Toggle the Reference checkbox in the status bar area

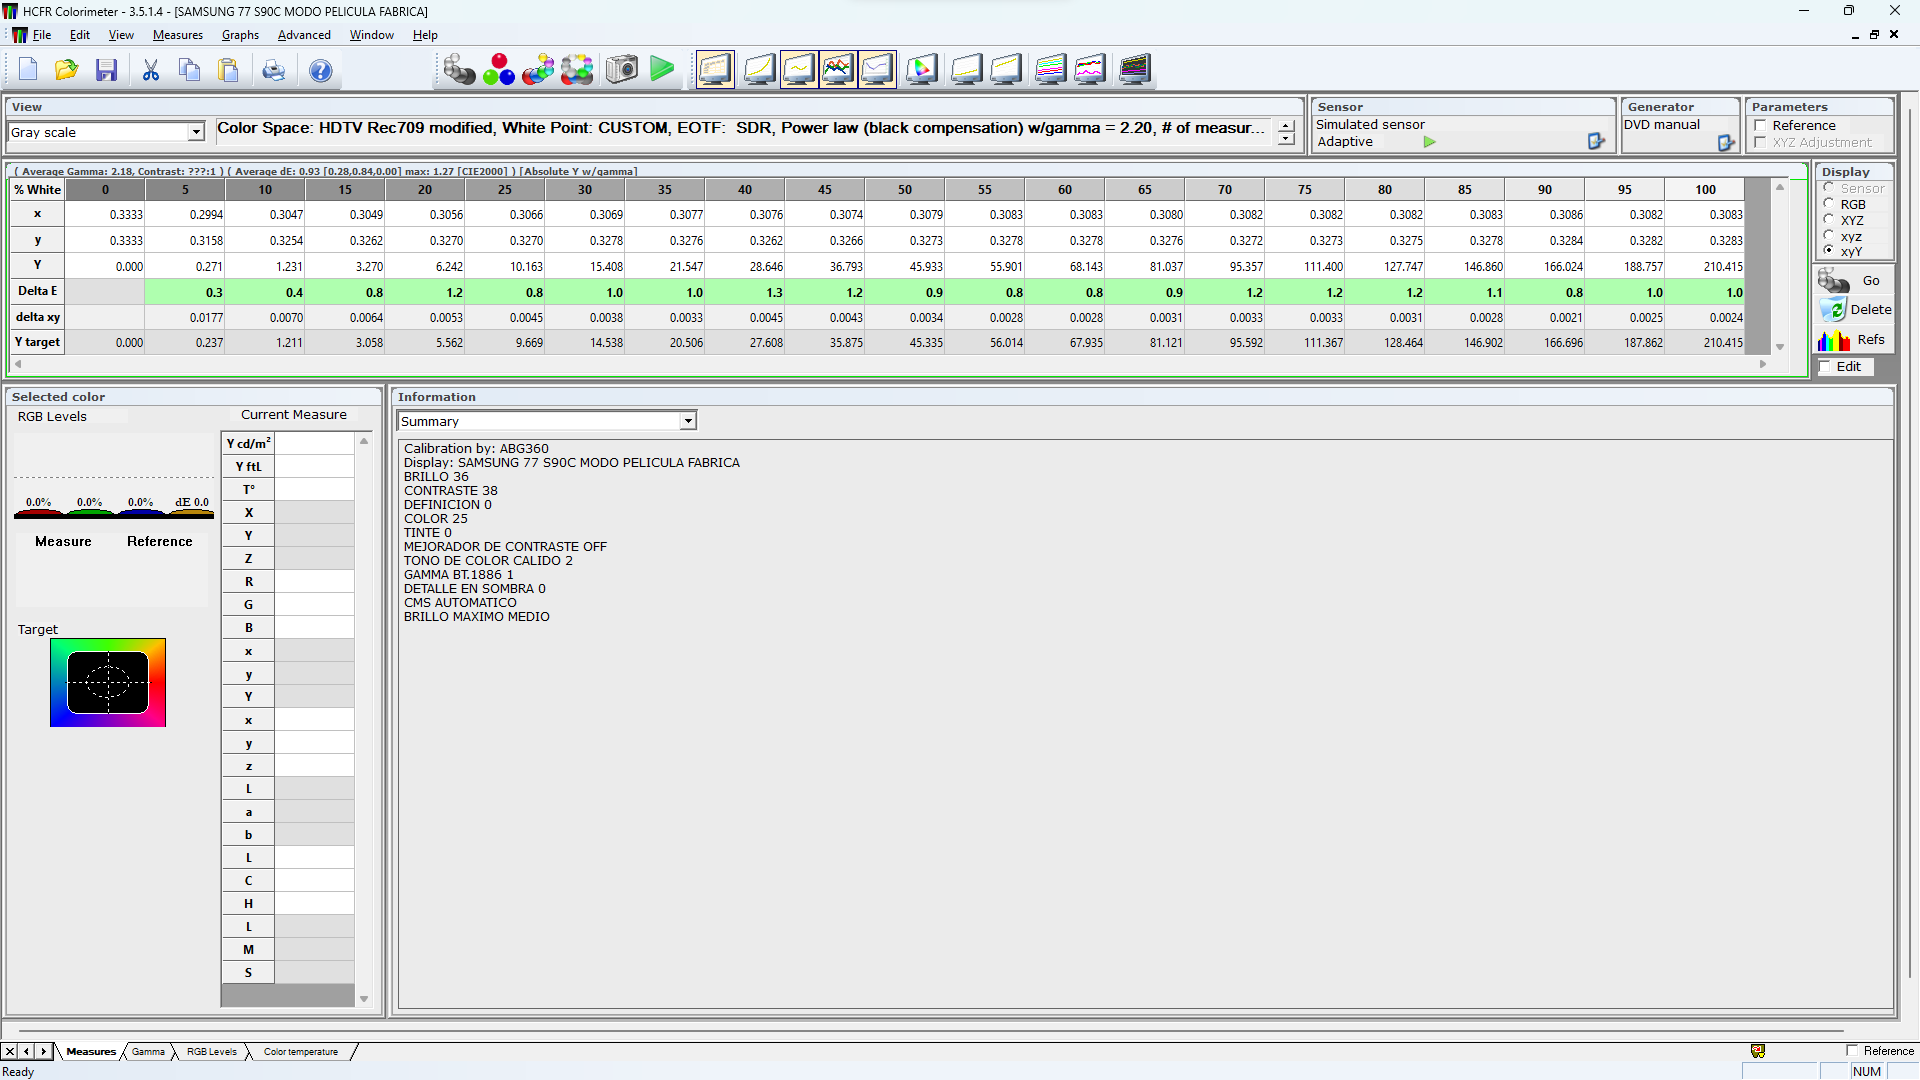[1852, 1051]
